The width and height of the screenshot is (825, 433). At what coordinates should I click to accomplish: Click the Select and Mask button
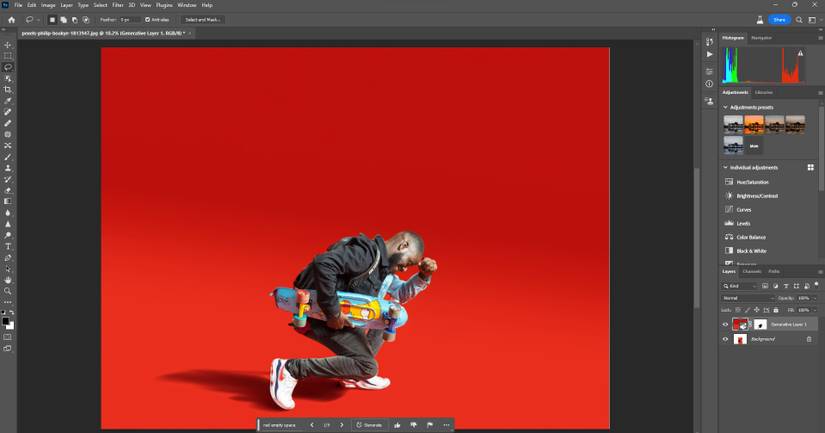[203, 19]
